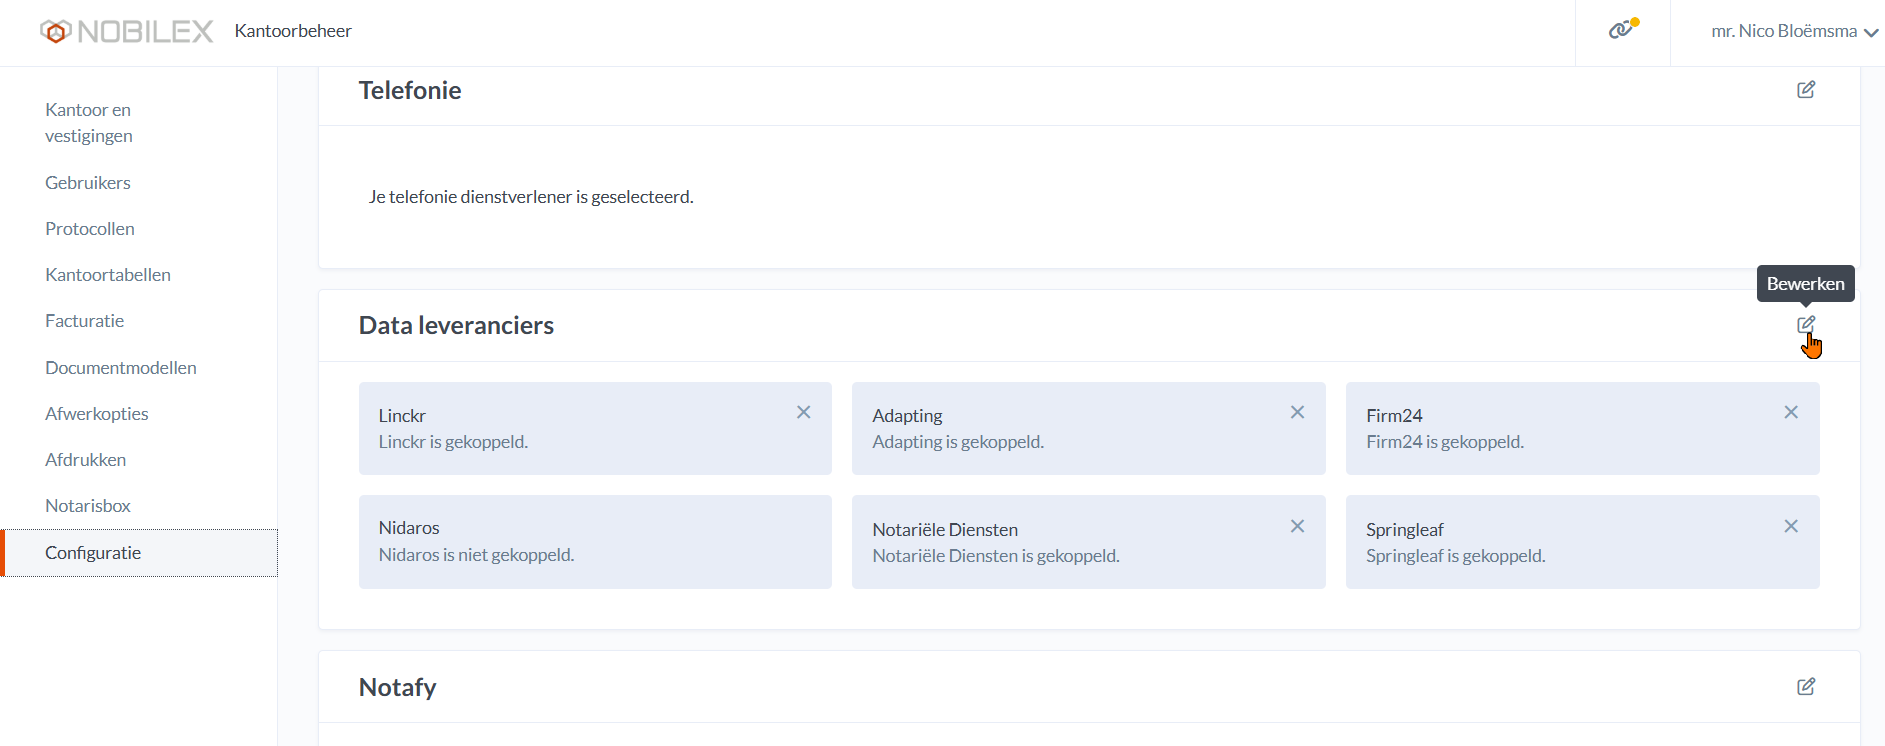This screenshot has width=1885, height=746.
Task: Click the Nidaros supplier card
Action: pos(595,541)
